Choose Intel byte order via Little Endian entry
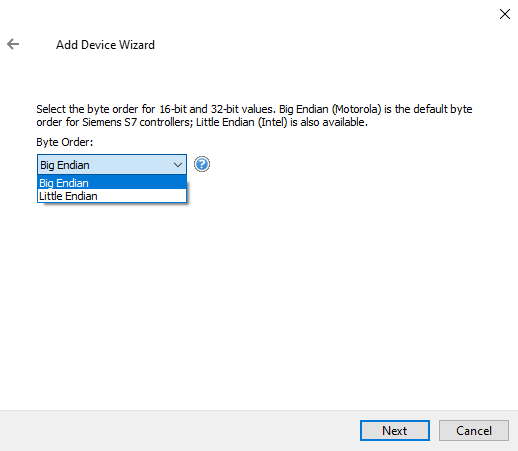The height and width of the screenshot is (451, 518). pyautogui.click(x=112, y=196)
